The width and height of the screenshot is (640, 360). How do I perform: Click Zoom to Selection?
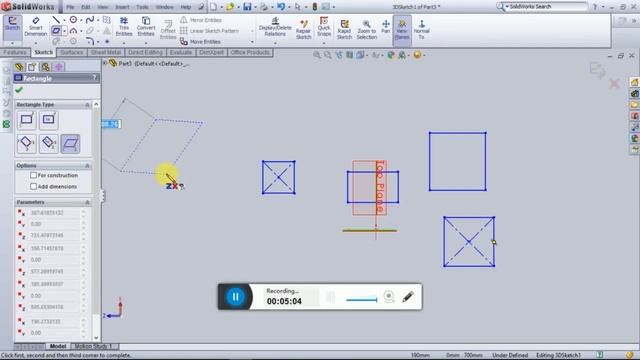click(x=367, y=29)
